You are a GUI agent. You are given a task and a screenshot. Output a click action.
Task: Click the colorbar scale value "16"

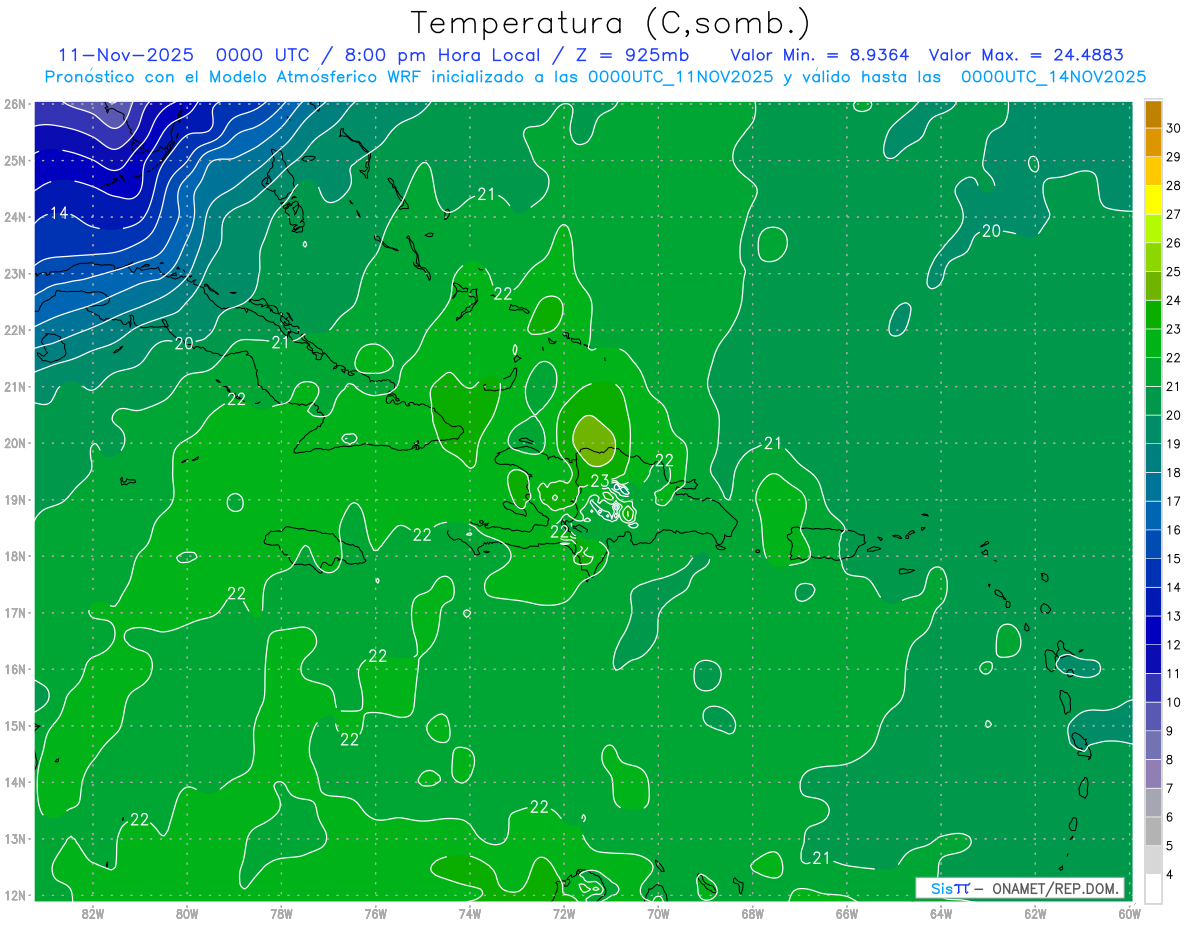(x=1174, y=530)
